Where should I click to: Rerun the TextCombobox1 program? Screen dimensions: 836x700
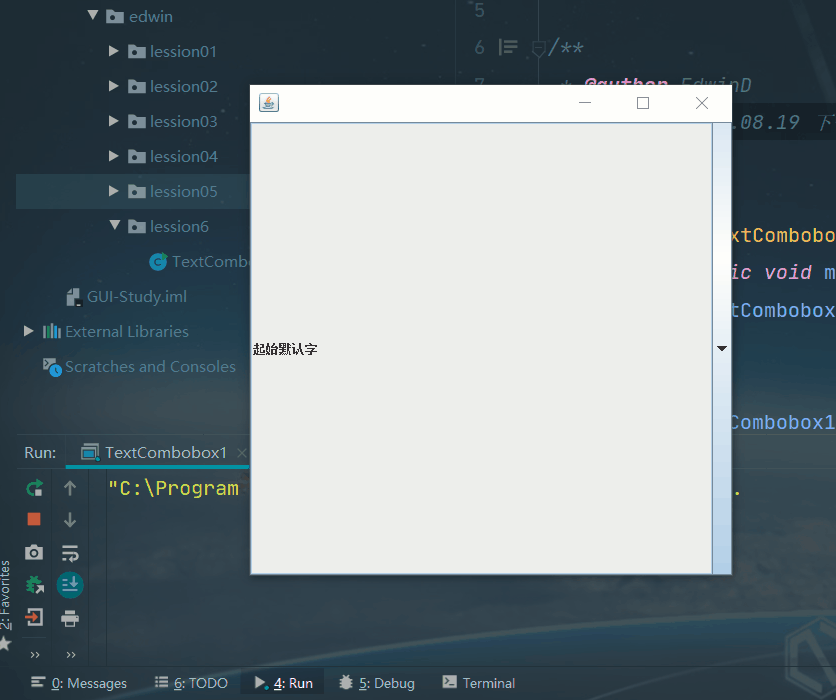34,488
